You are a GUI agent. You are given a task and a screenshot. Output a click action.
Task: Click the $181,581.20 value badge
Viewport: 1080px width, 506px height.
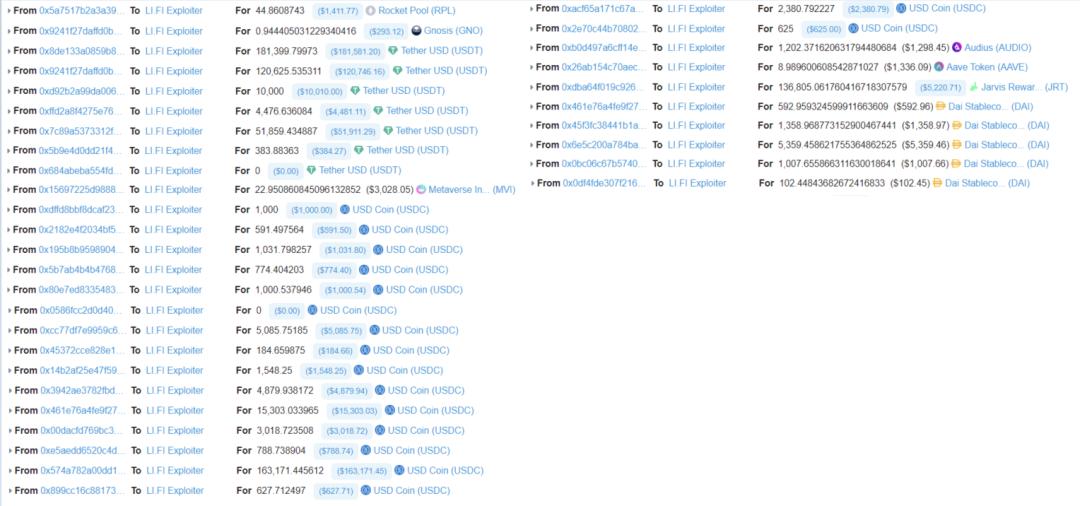(355, 52)
